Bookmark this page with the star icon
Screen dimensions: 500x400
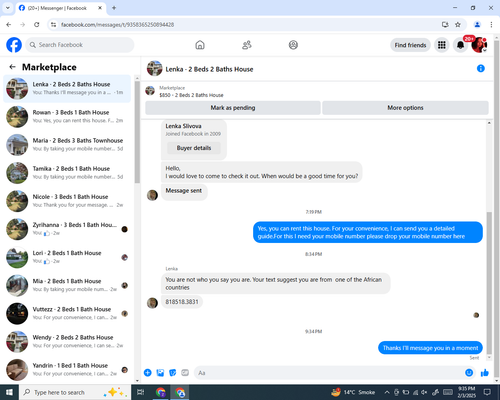point(458,24)
